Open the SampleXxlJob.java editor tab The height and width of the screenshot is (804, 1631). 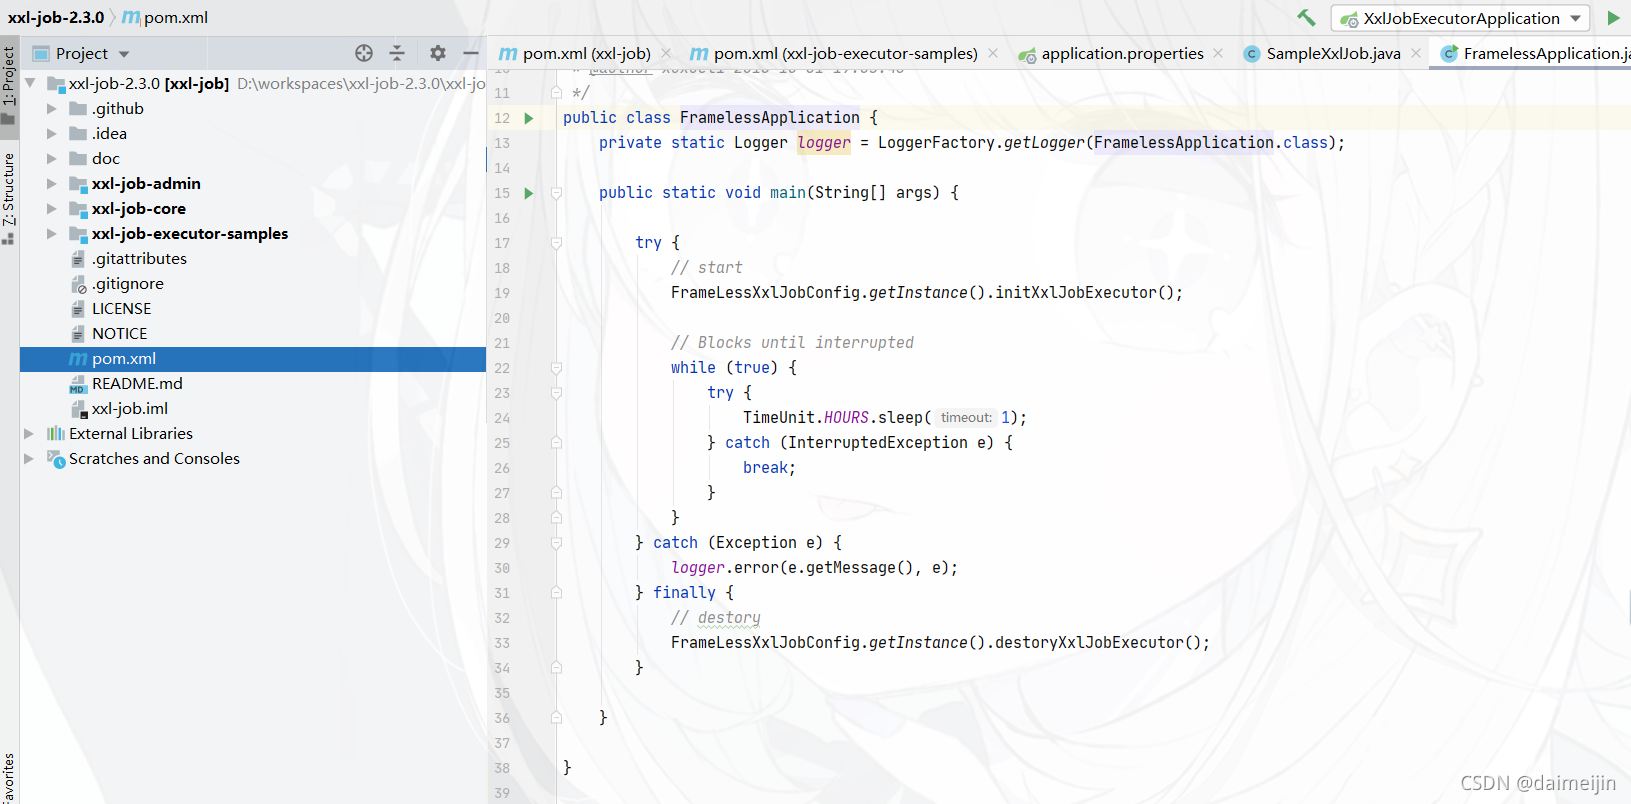[x=1333, y=53]
